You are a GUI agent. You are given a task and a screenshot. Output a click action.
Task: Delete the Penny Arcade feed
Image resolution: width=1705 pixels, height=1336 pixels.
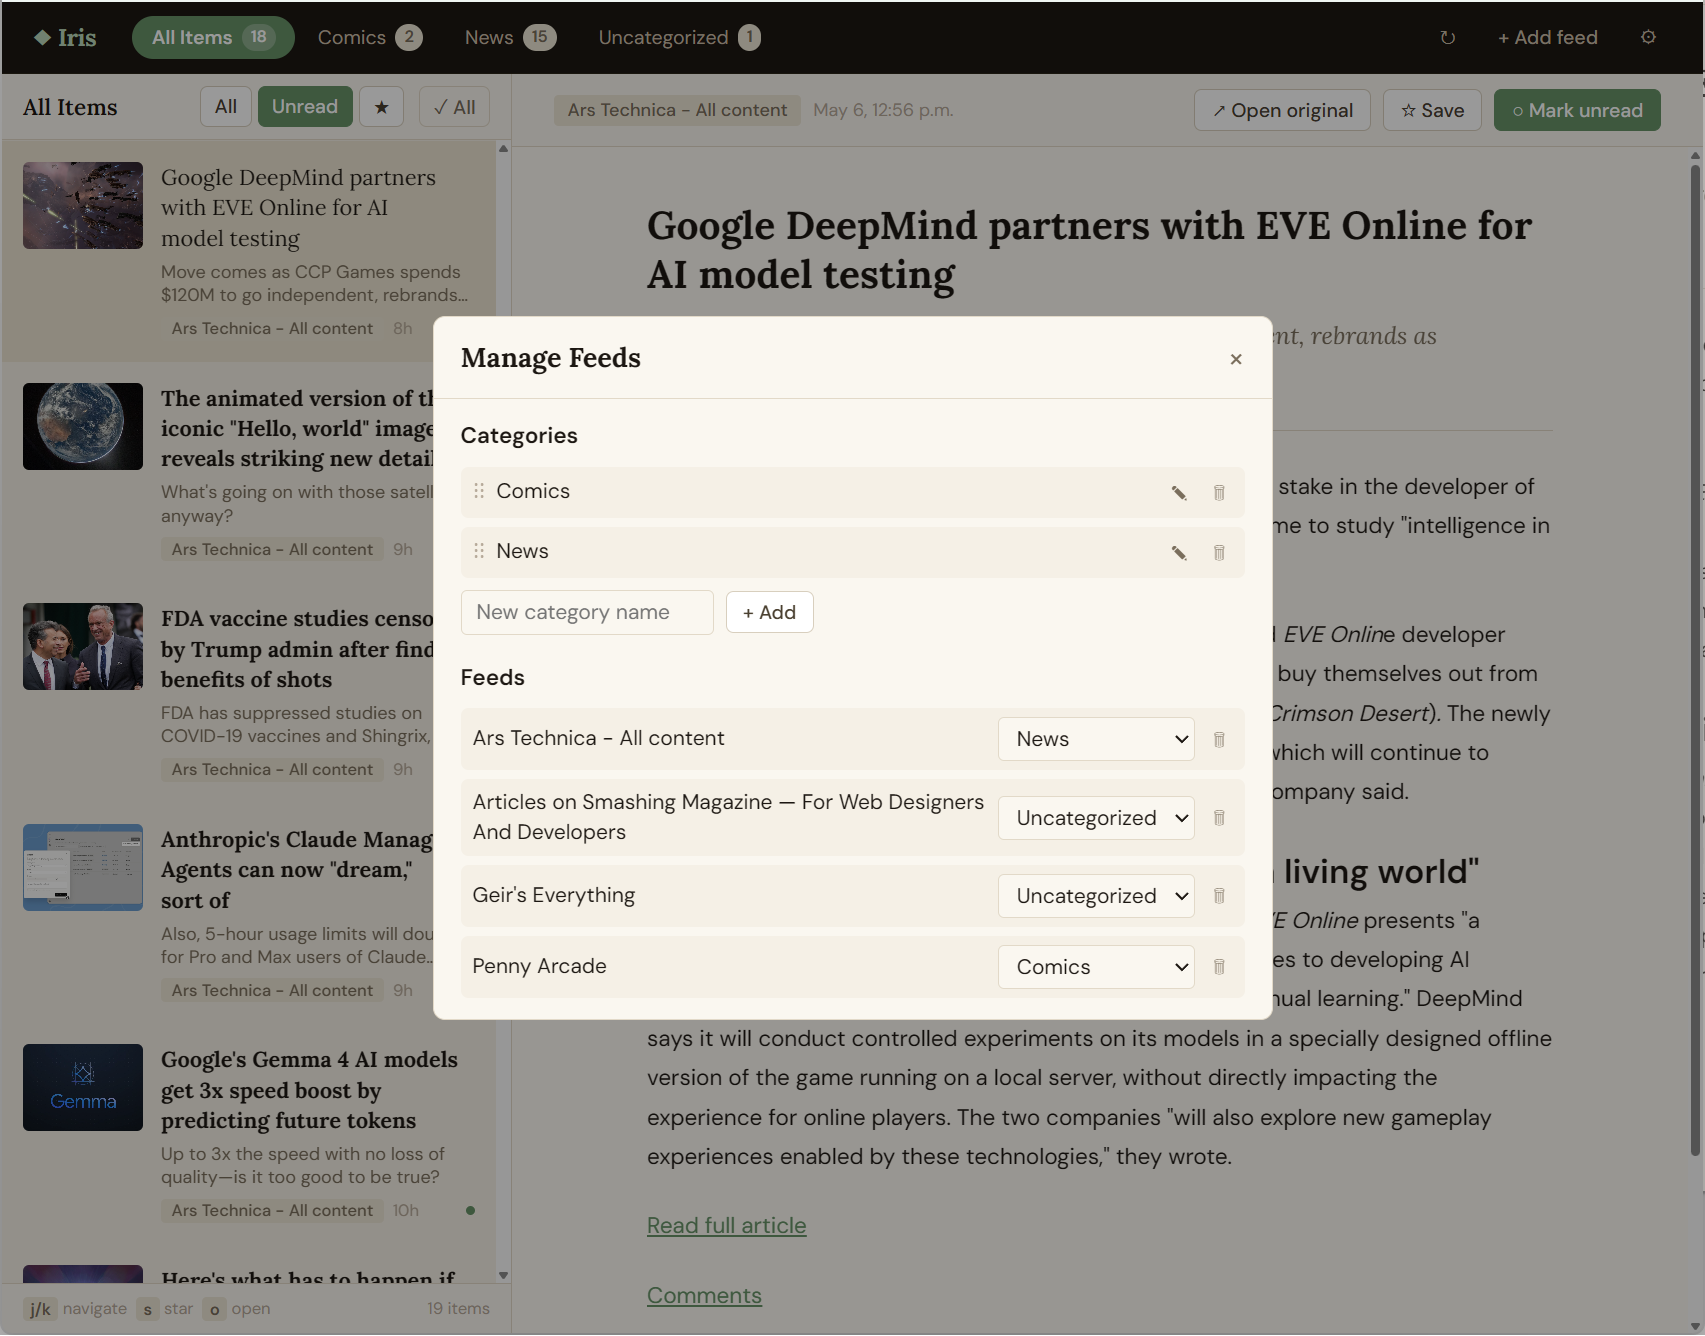click(x=1219, y=966)
